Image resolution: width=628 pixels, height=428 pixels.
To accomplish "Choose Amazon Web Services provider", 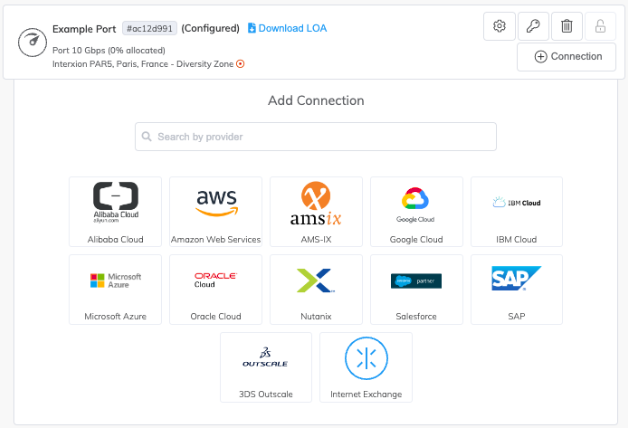I will click(216, 212).
